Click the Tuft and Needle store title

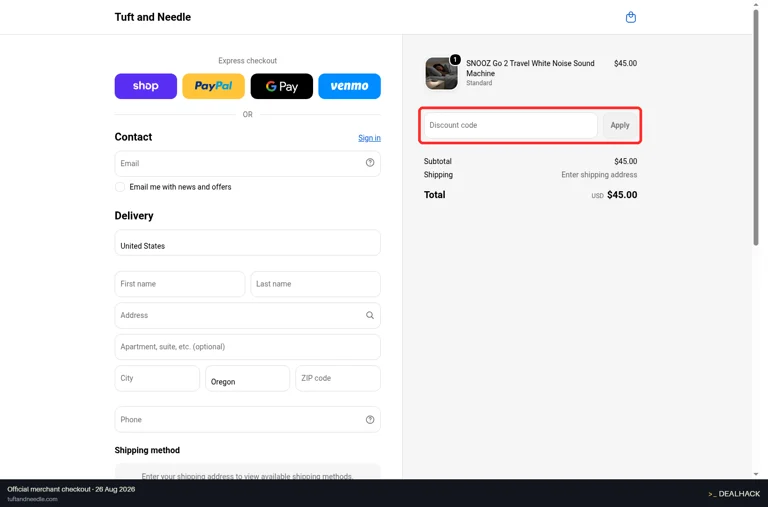pos(153,17)
